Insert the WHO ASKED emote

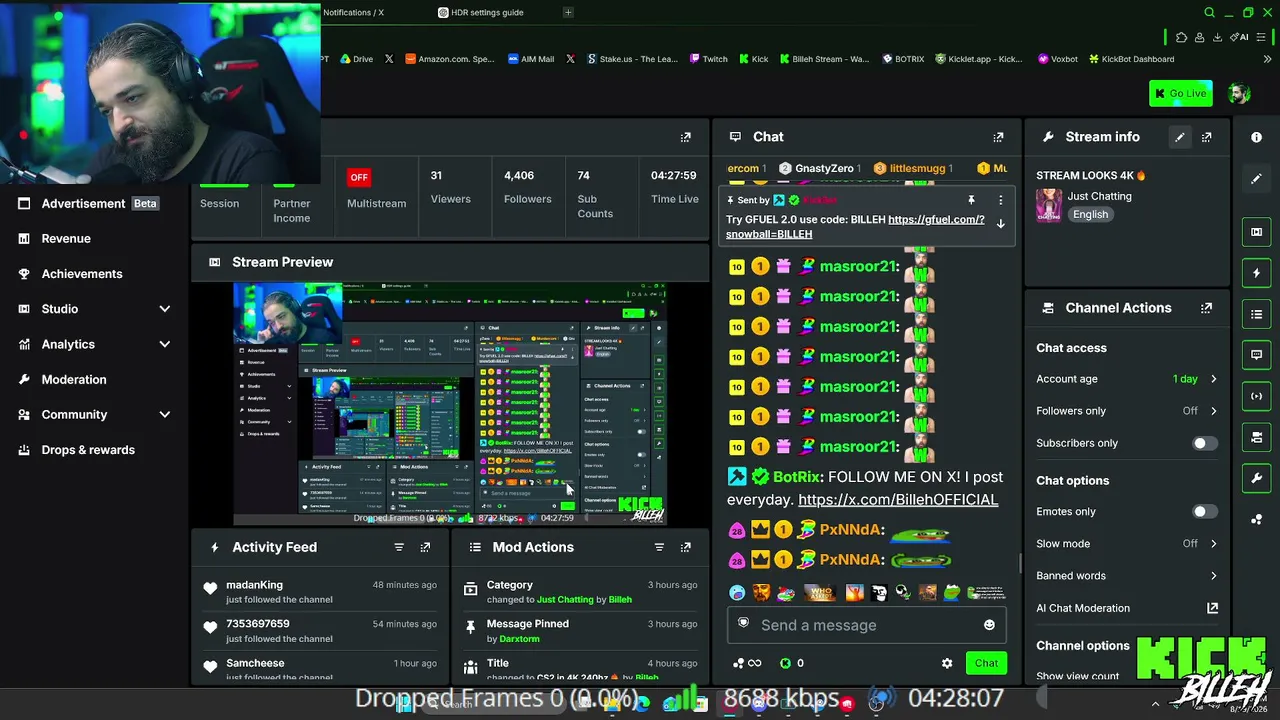tap(821, 593)
